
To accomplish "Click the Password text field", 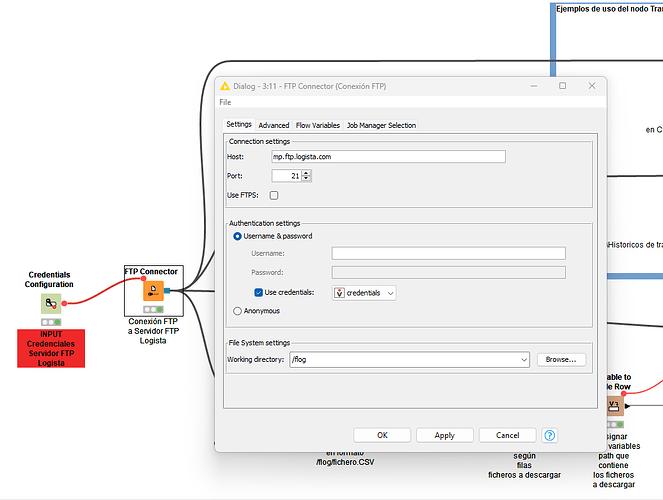I will coord(449,273).
